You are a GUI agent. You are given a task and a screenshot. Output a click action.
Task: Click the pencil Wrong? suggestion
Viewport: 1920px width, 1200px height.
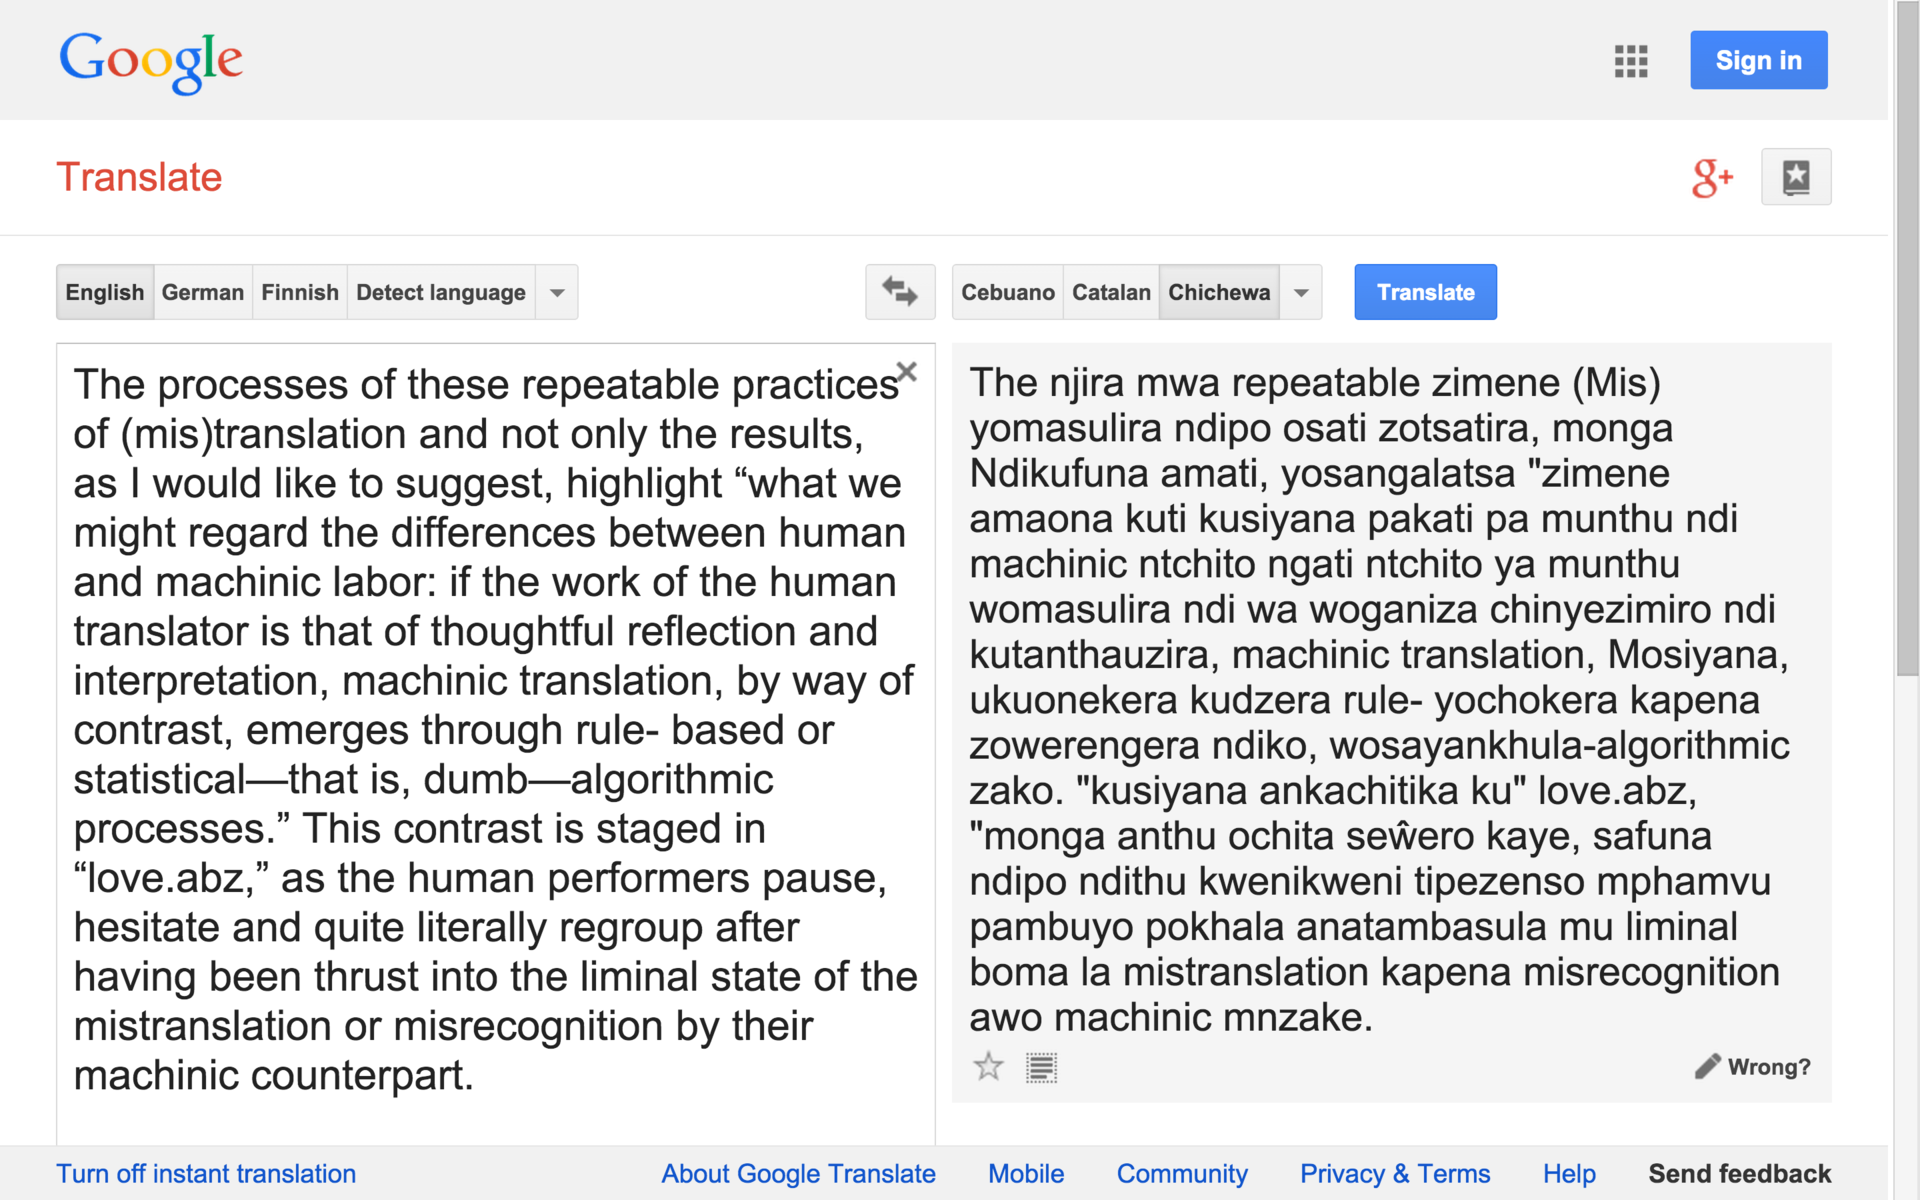pyautogui.click(x=1753, y=1067)
